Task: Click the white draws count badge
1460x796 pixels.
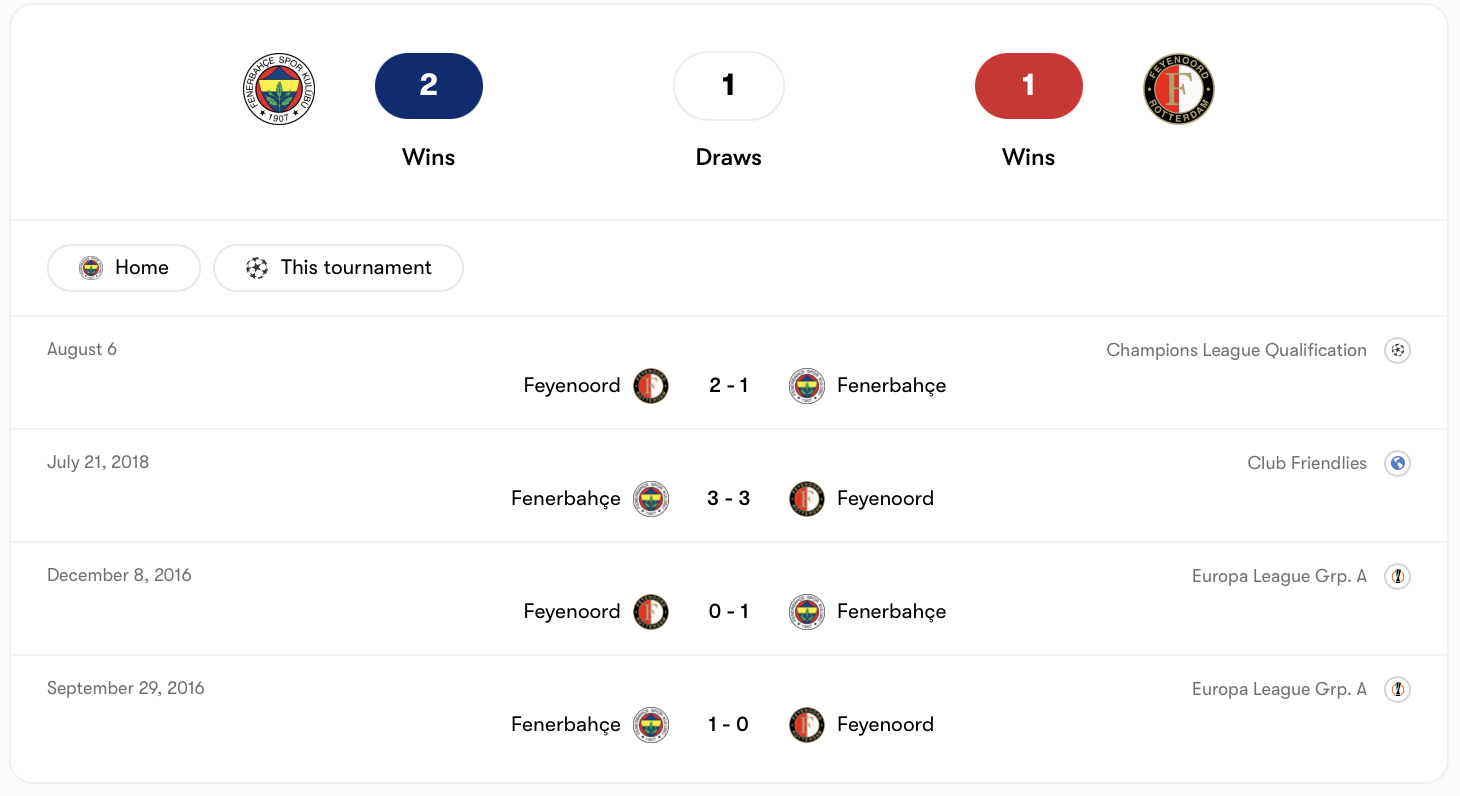Action: tap(729, 86)
